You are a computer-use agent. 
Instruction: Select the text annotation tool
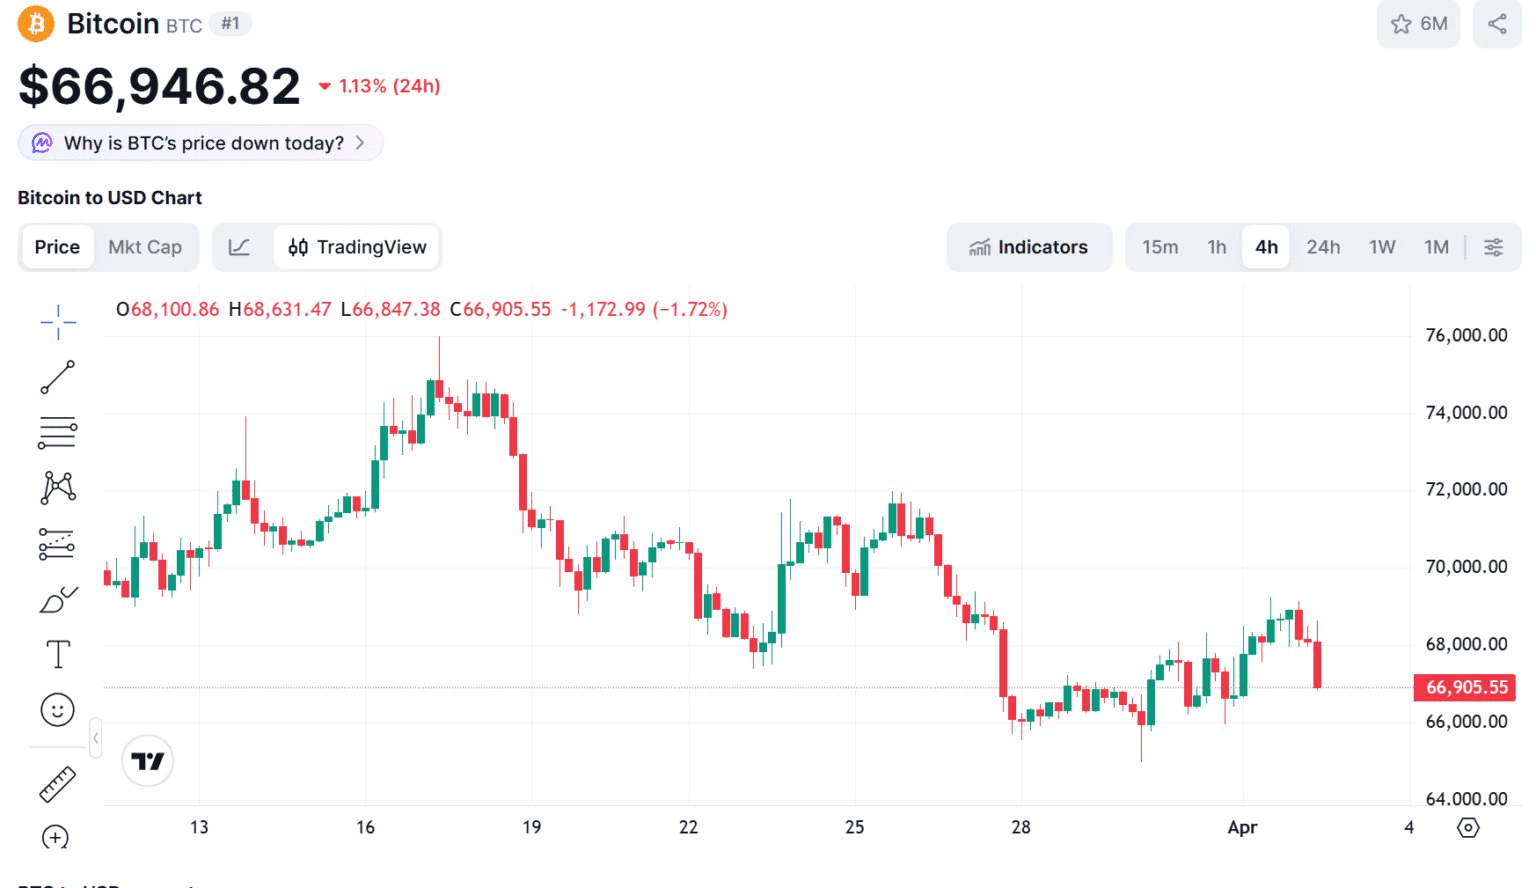[x=58, y=655]
